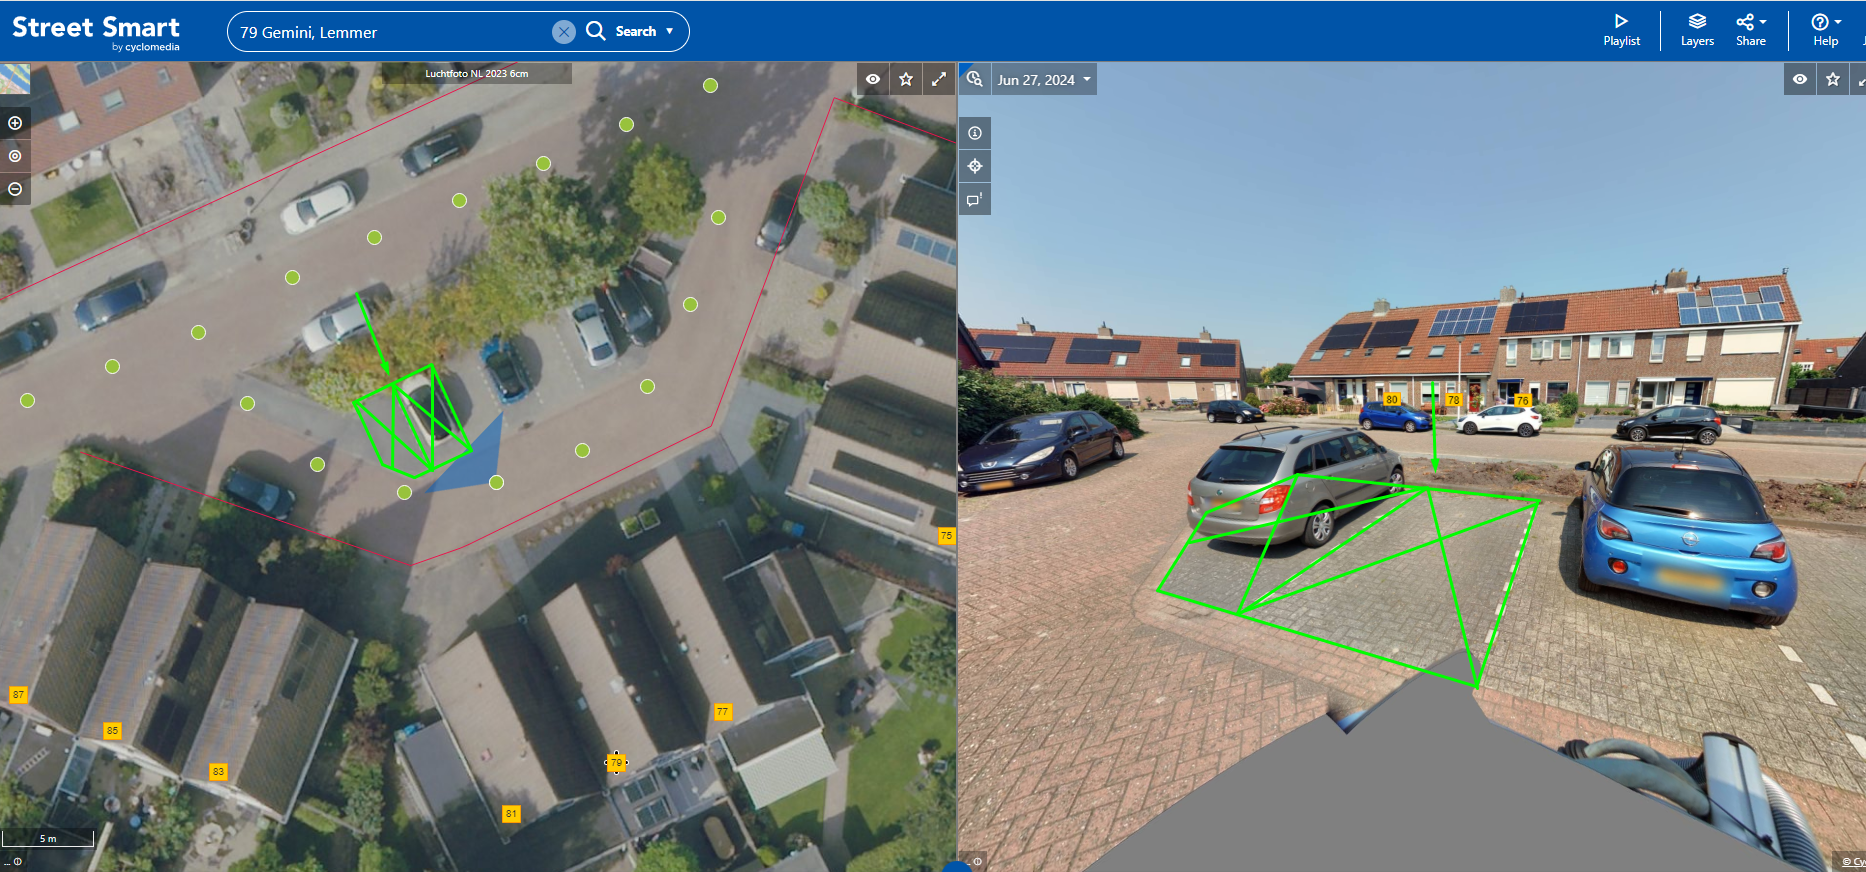Expand the Search options dropdown arrow
This screenshot has width=1866, height=872.
tap(670, 31)
